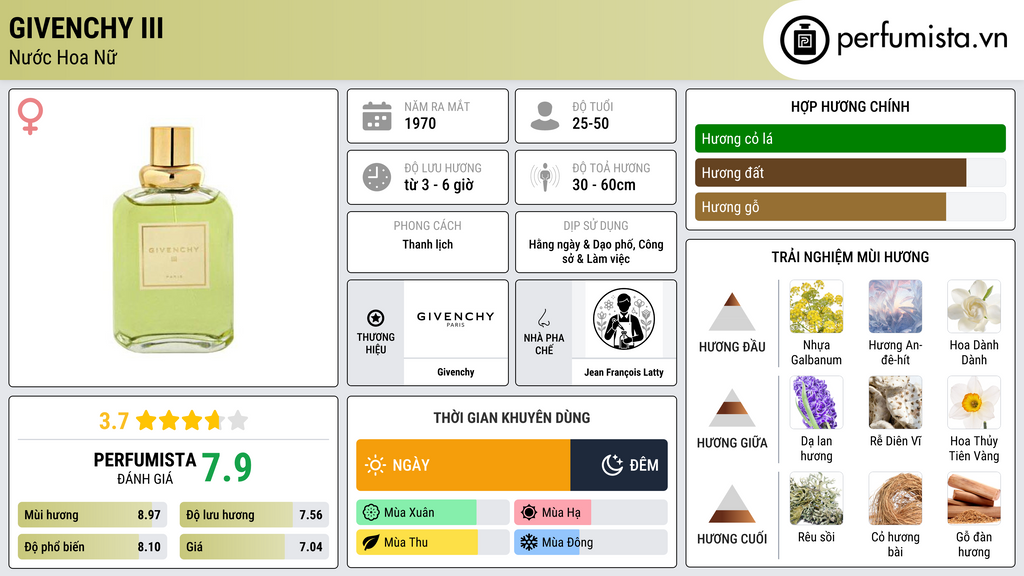
Task: Click the Givenchy Paris brand logo
Action: point(455,319)
